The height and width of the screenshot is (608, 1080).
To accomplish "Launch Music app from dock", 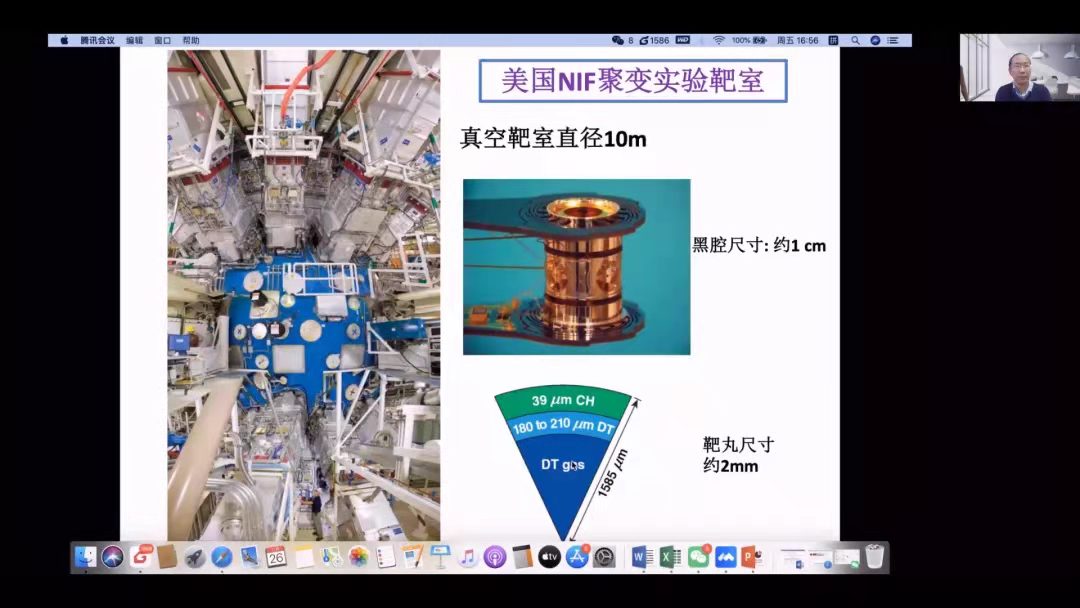I will (467, 557).
